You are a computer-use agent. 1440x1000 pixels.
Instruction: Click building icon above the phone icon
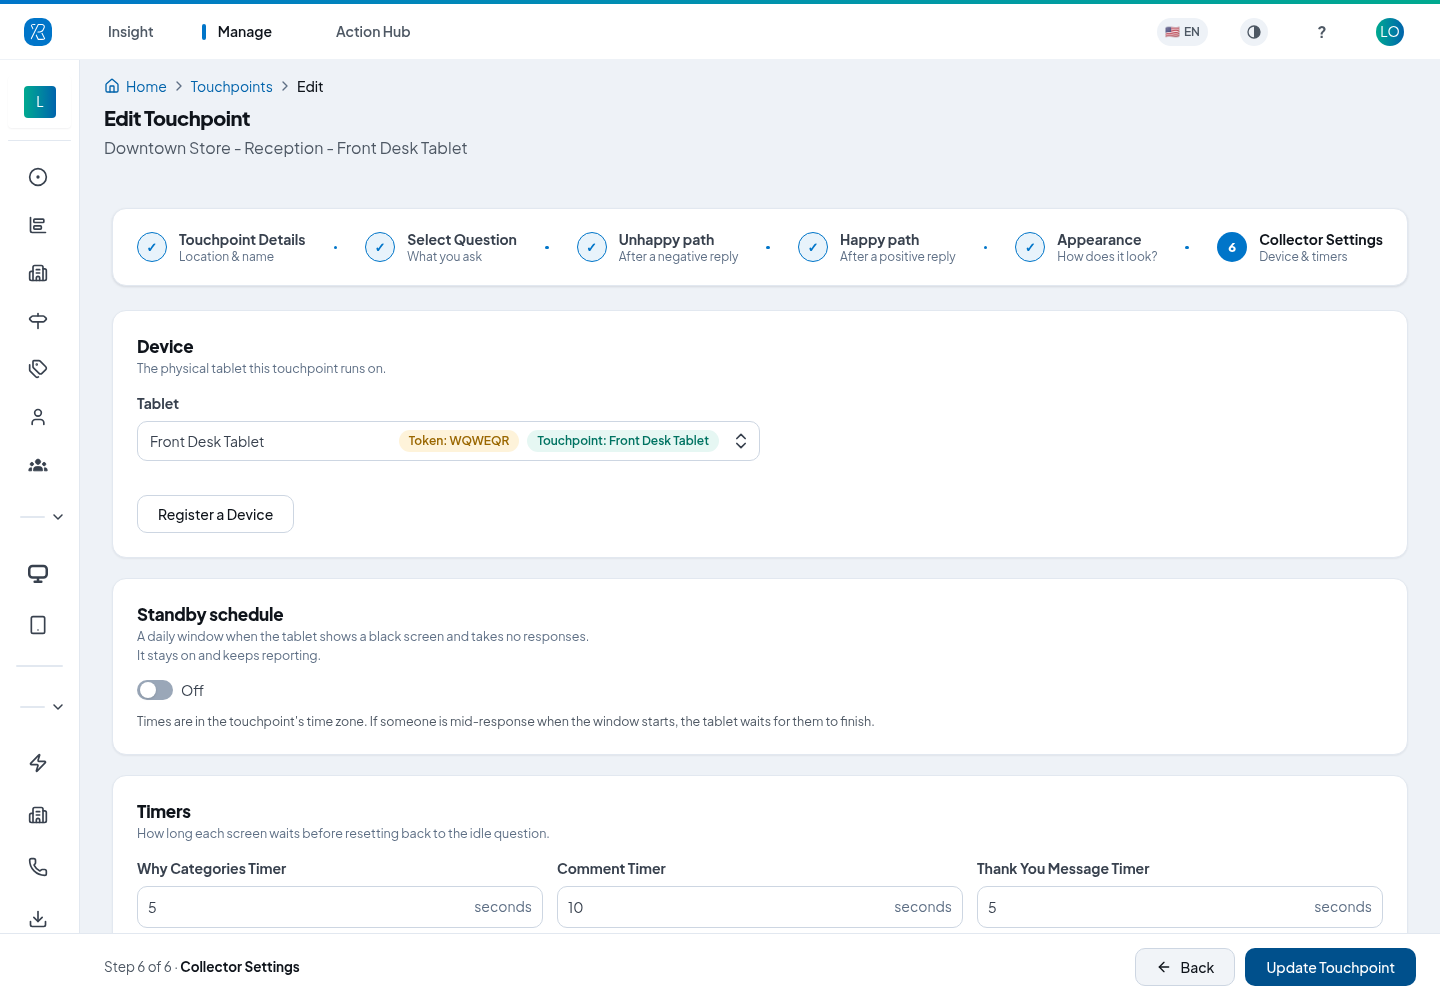pos(38,815)
